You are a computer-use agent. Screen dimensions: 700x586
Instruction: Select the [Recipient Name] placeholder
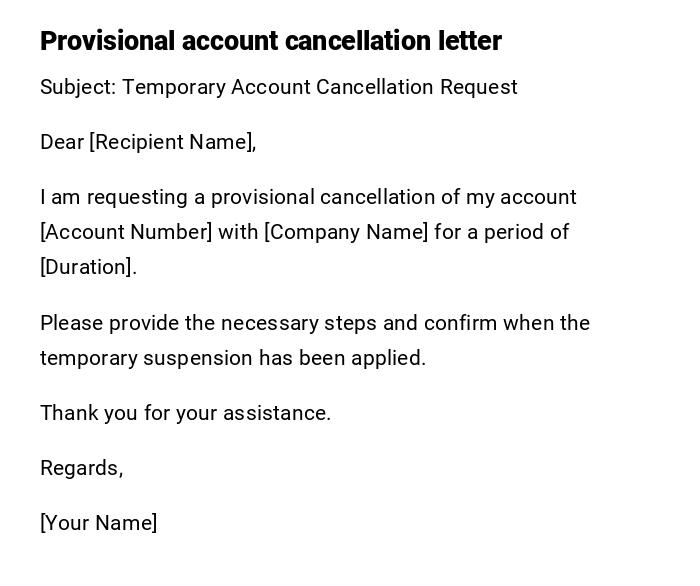point(172,142)
